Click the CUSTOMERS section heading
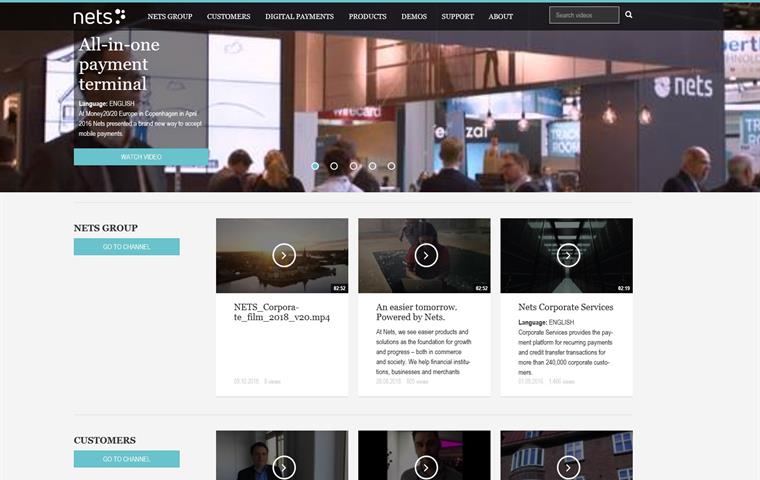 tap(105, 440)
